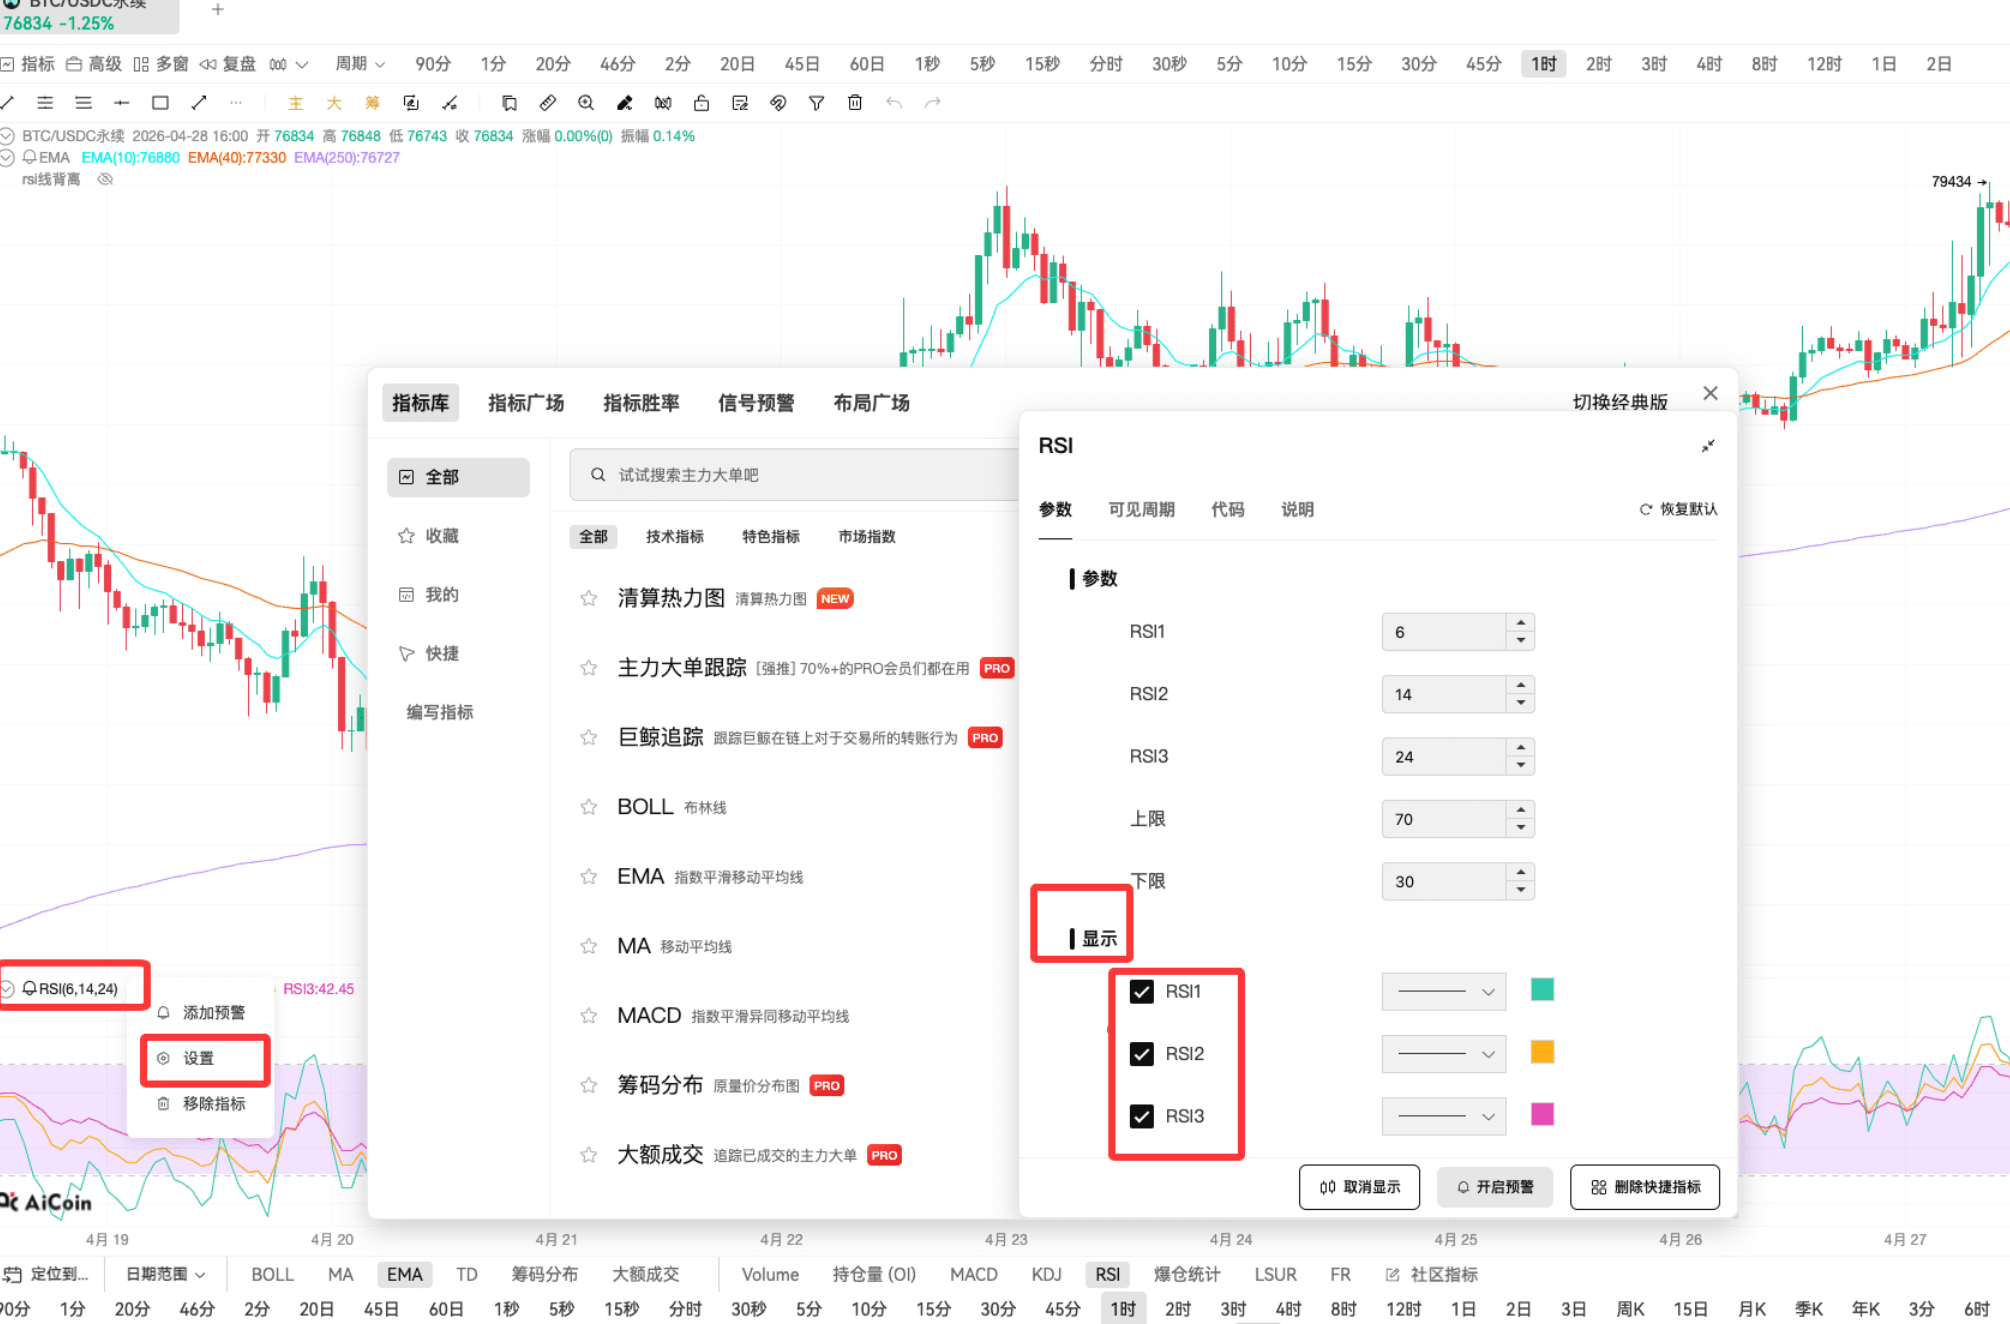2010x1324 pixels.
Task: Click the 恢复默认 reset button
Action: pos(1678,509)
